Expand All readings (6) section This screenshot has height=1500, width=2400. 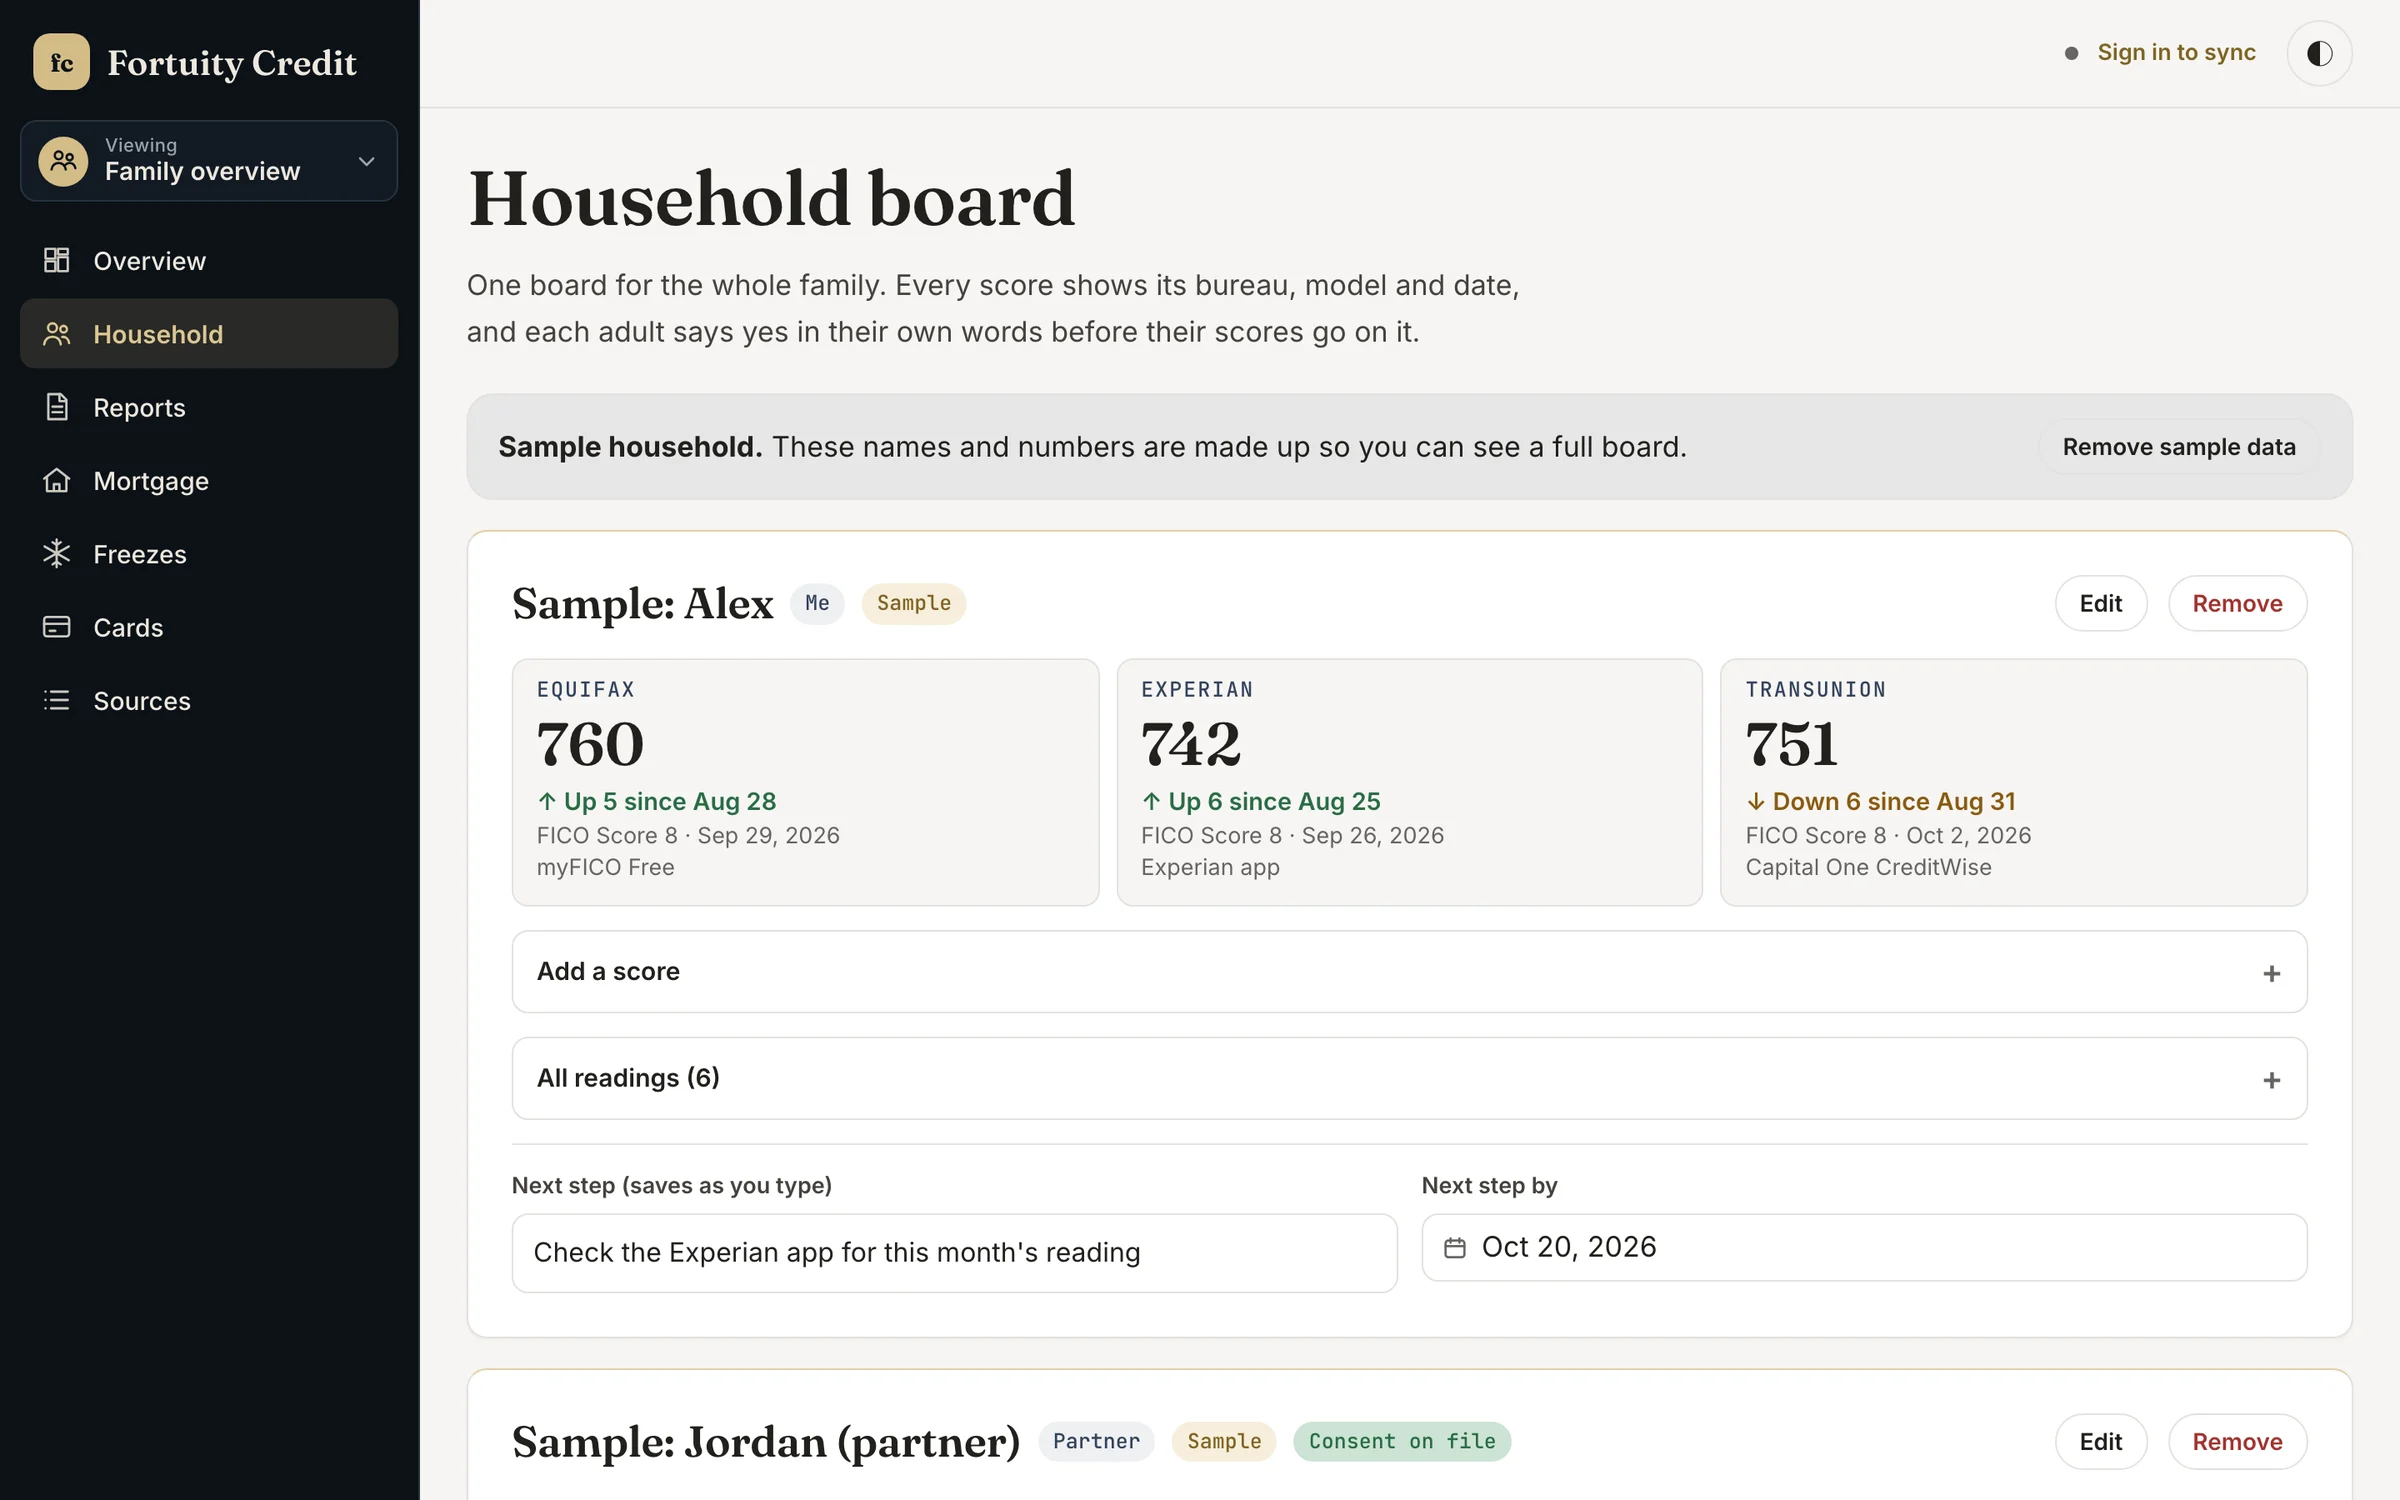point(1409,1078)
